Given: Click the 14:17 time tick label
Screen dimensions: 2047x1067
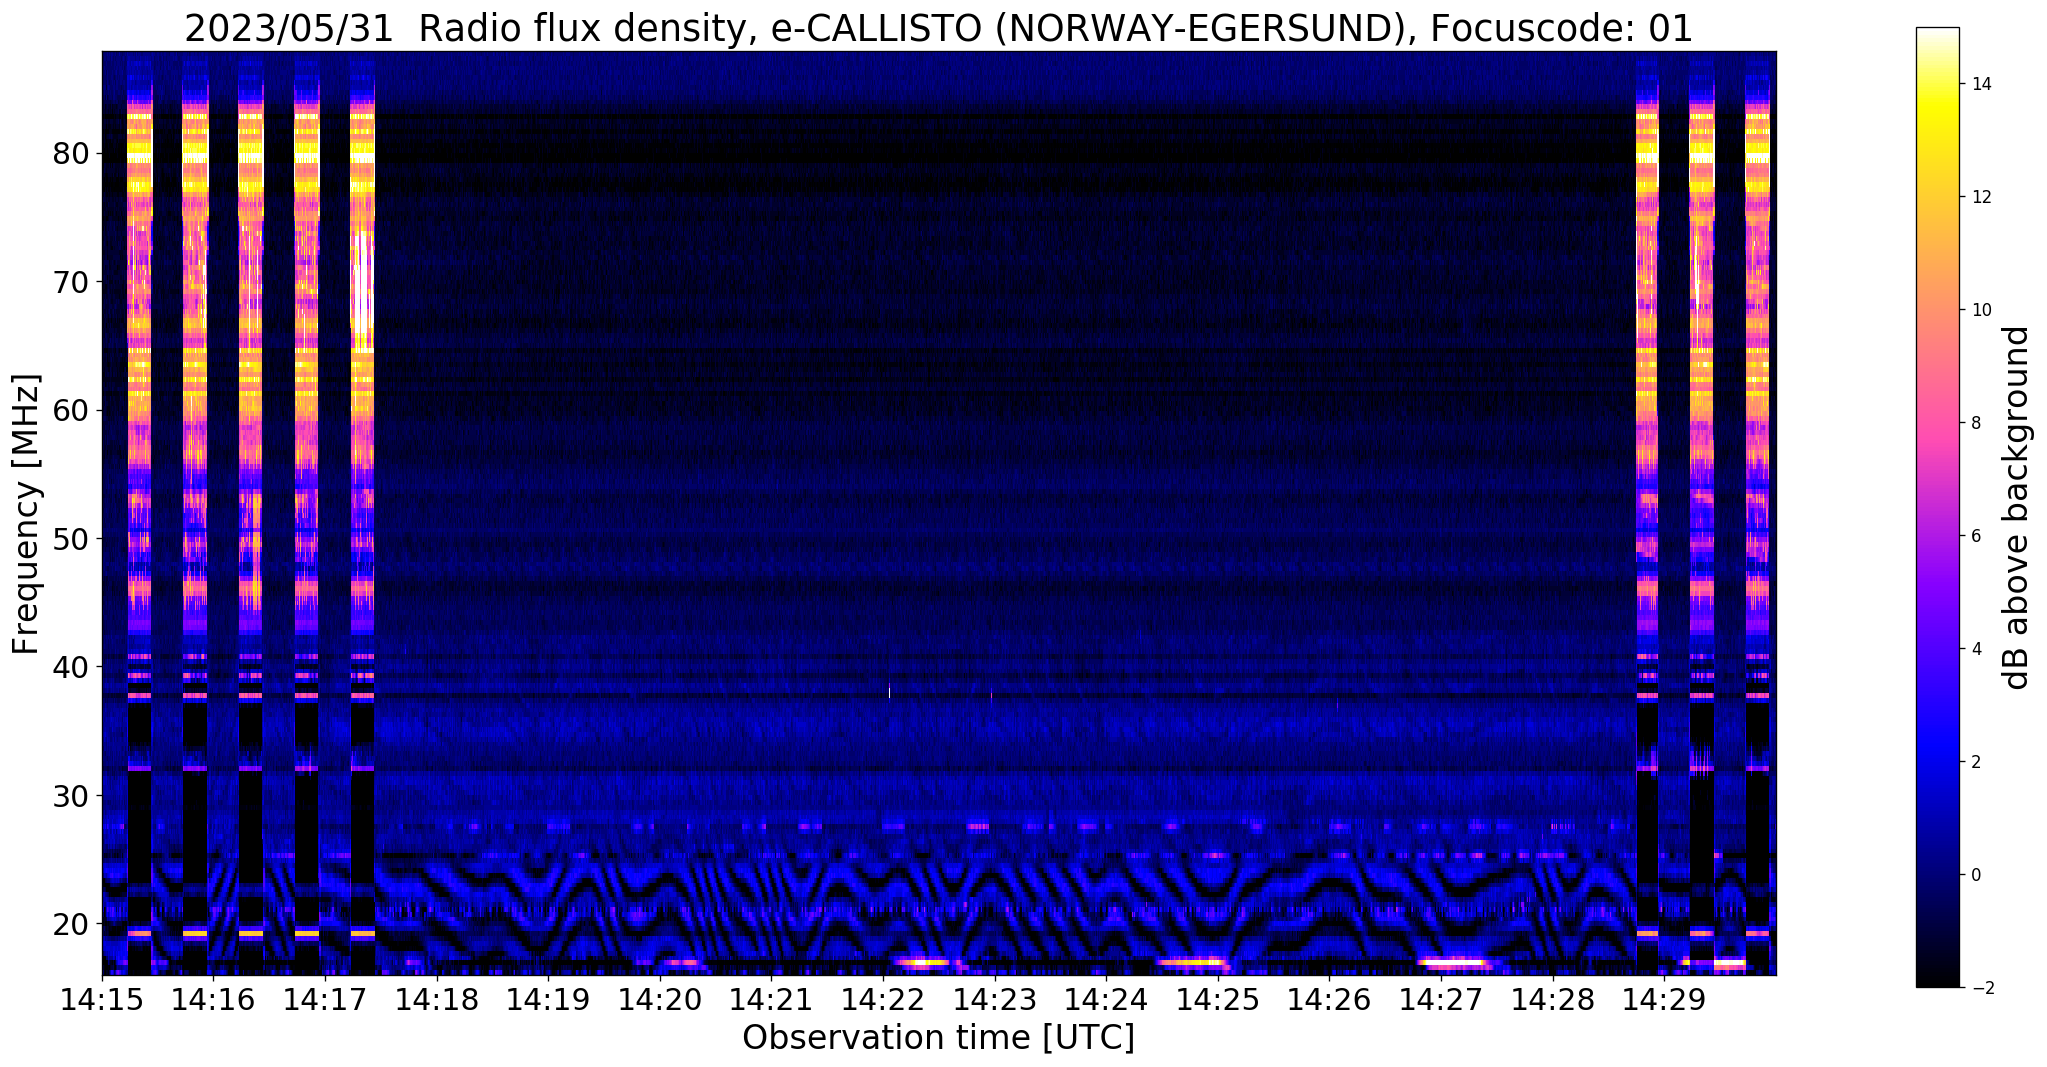Looking at the screenshot, I should [325, 1001].
